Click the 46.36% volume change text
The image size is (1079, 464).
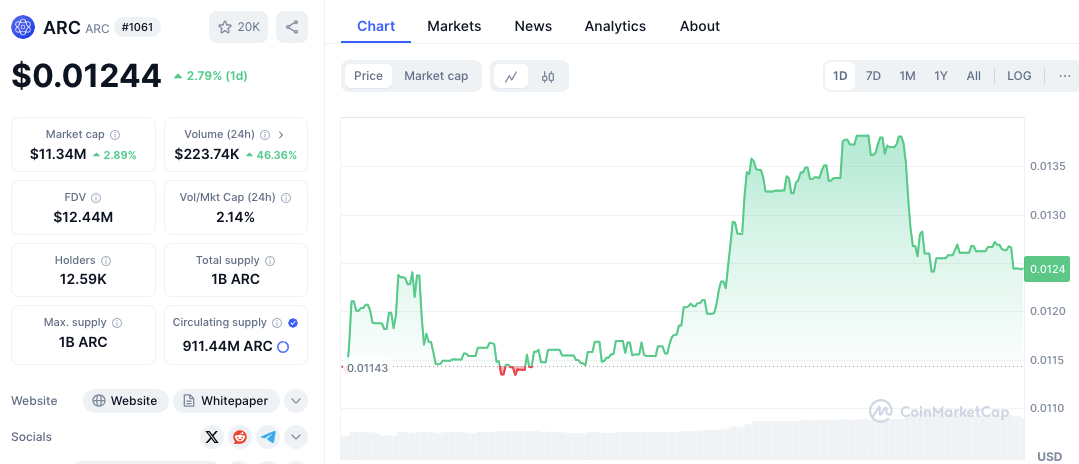pyautogui.click(x=276, y=156)
